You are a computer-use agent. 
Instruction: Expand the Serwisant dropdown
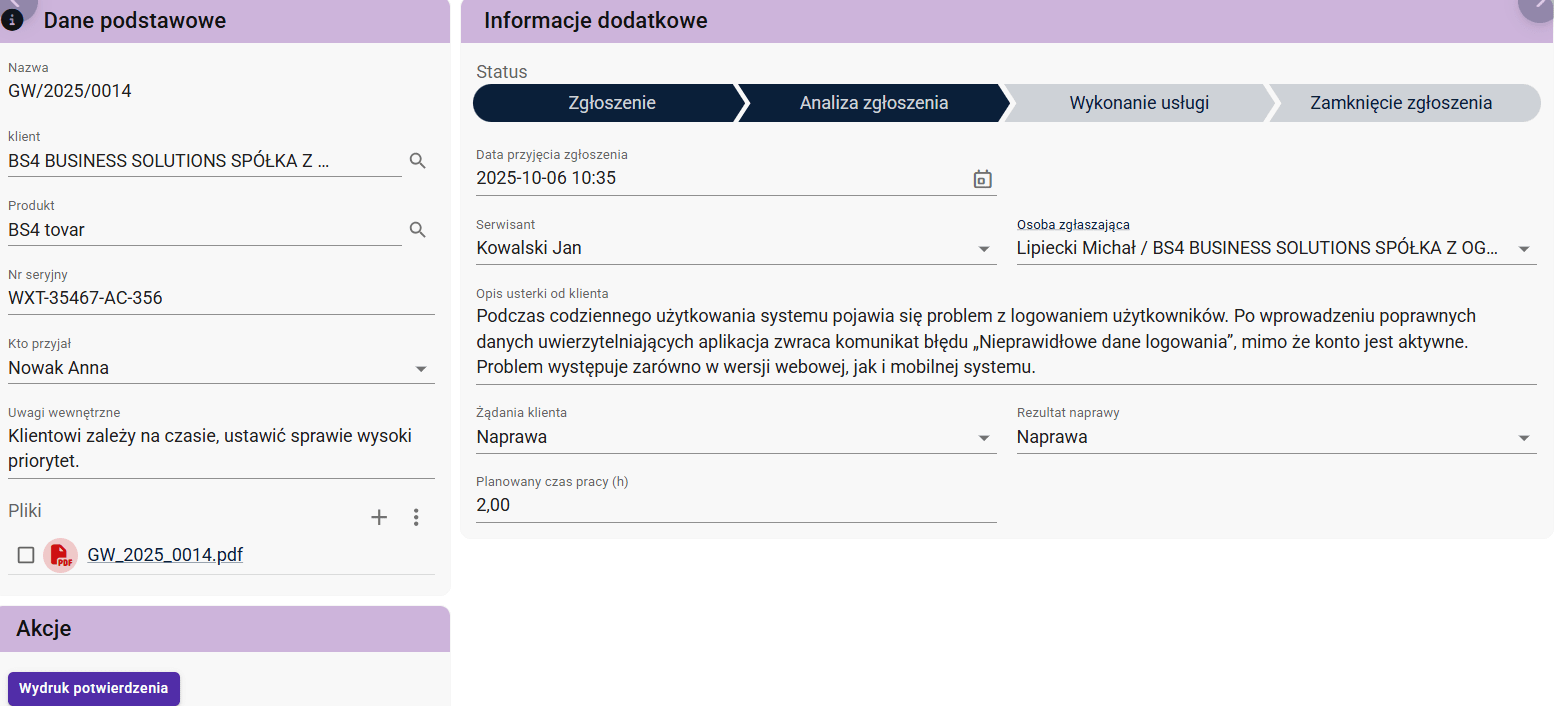coord(984,249)
